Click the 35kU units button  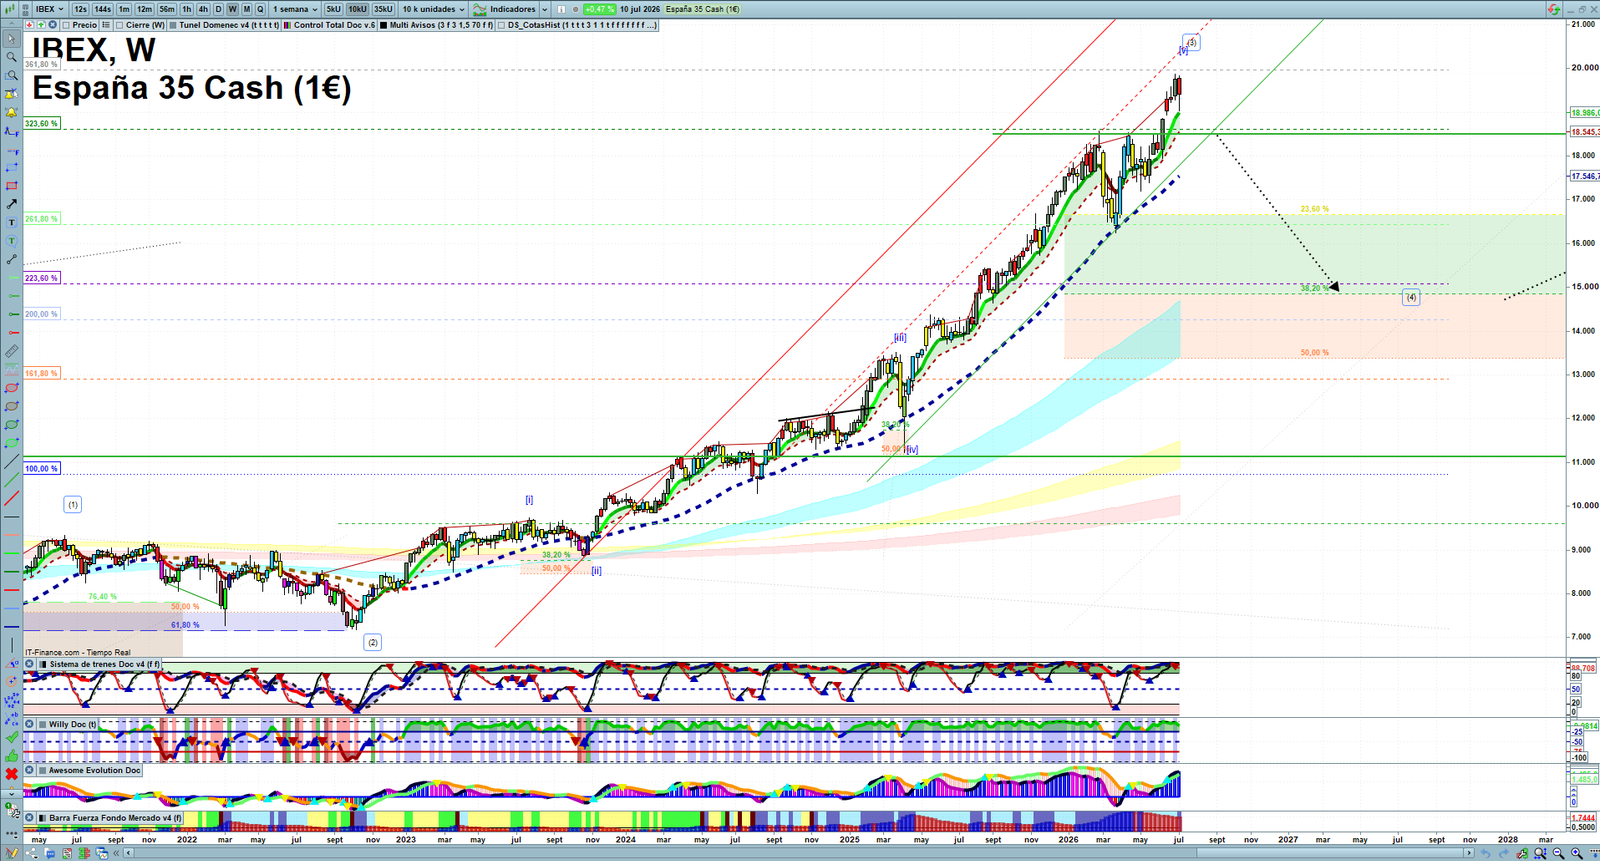tap(383, 9)
